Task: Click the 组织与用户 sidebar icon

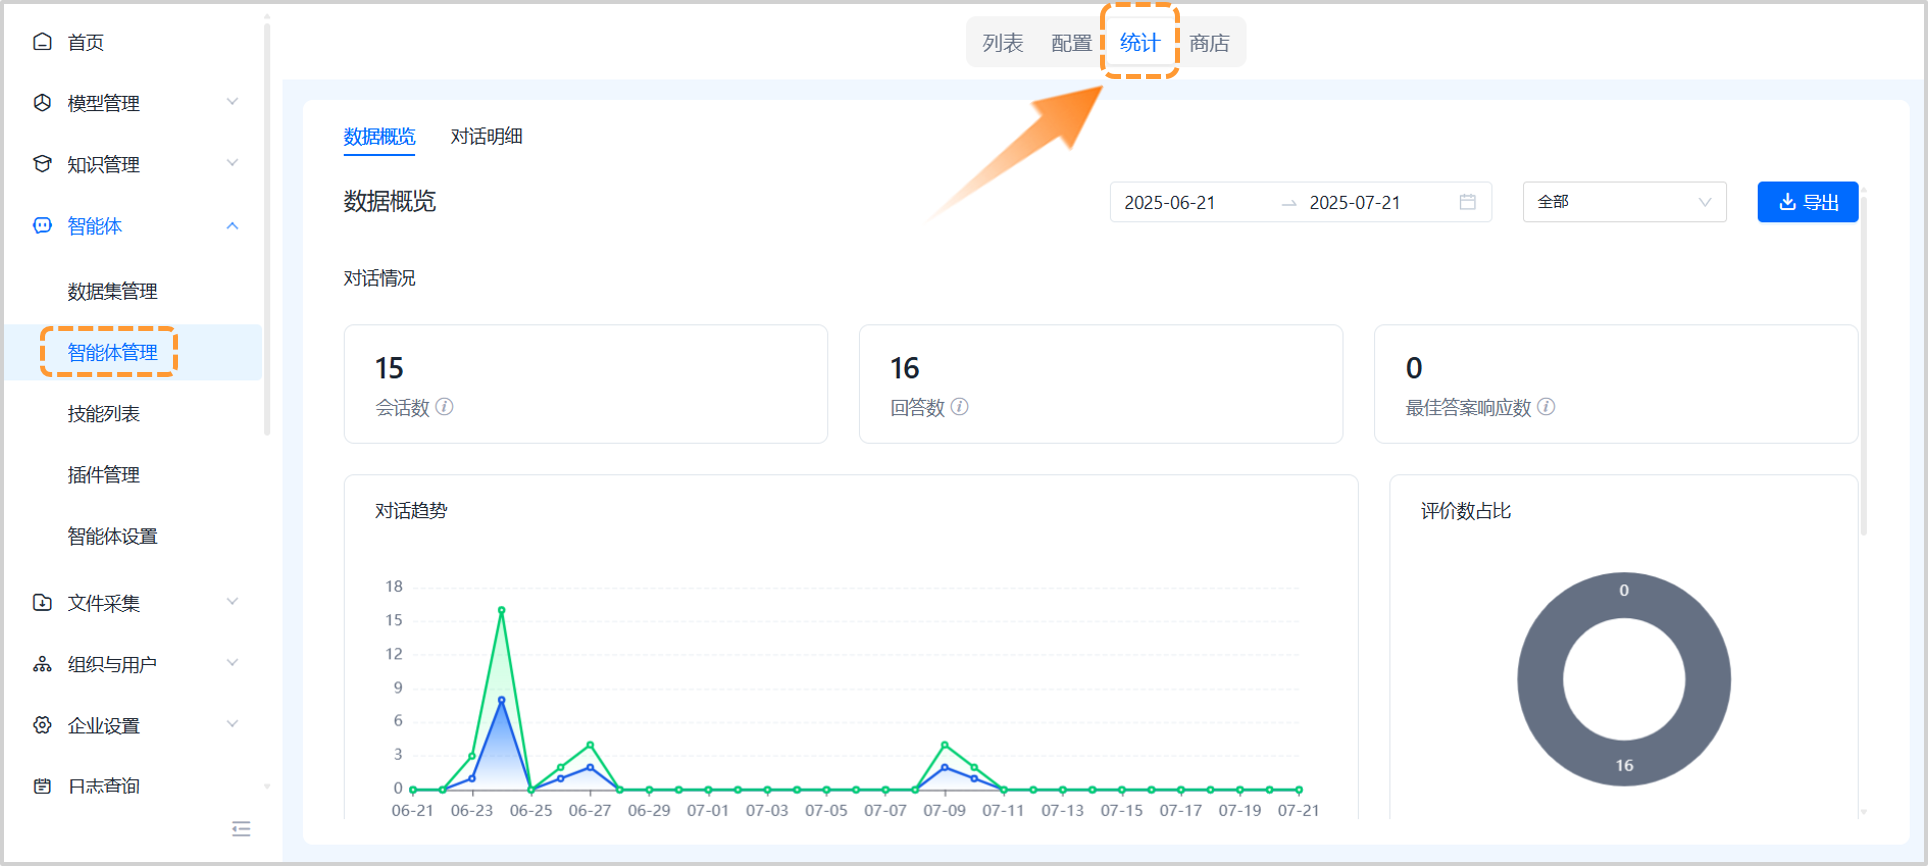Action: pos(42,665)
